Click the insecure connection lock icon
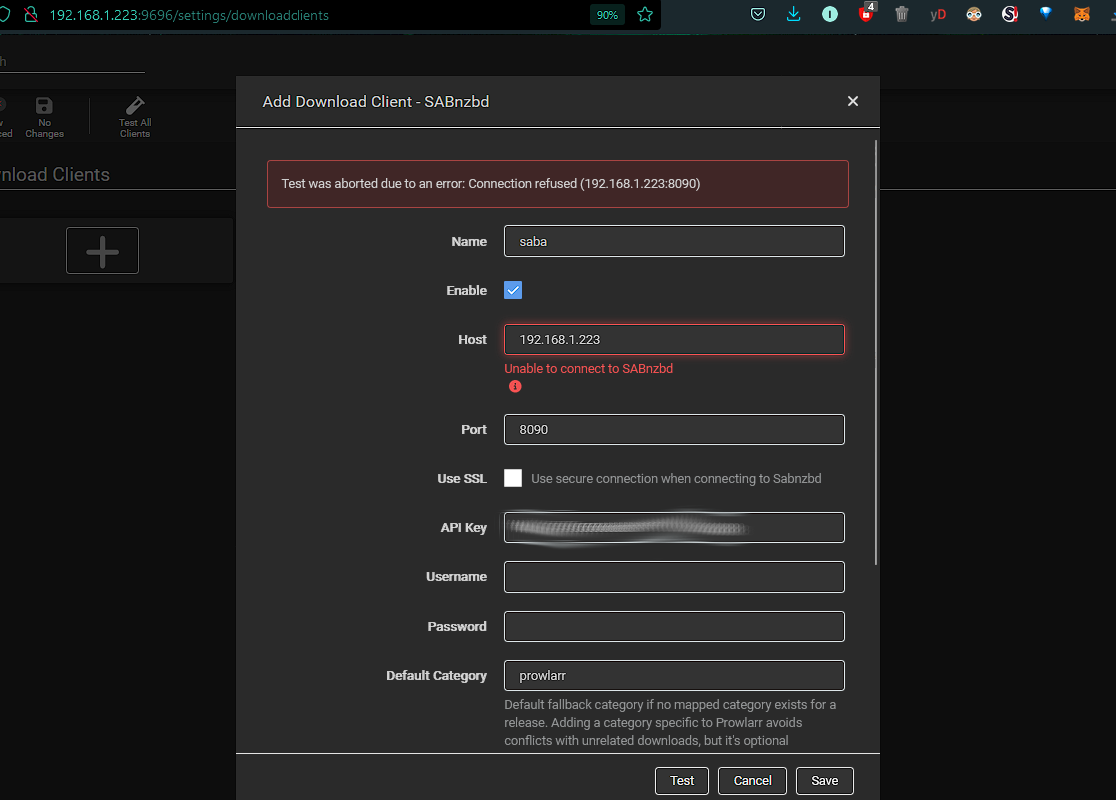This screenshot has width=1116, height=800. click(x=31, y=14)
